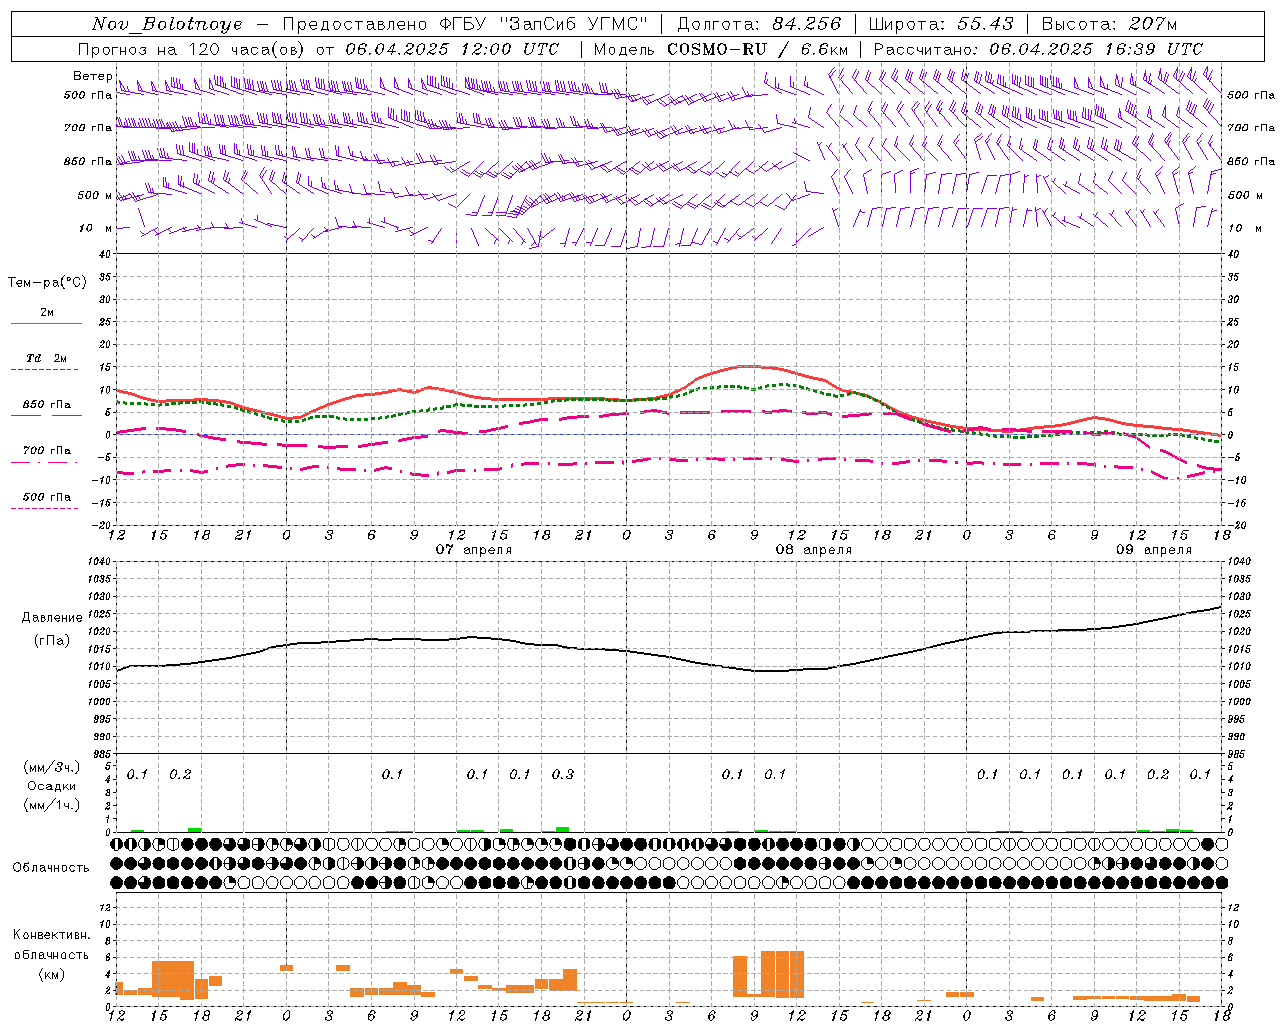
Task: Select the text ФГБУ "ЗапСиб УГМС"
Action: point(544,24)
